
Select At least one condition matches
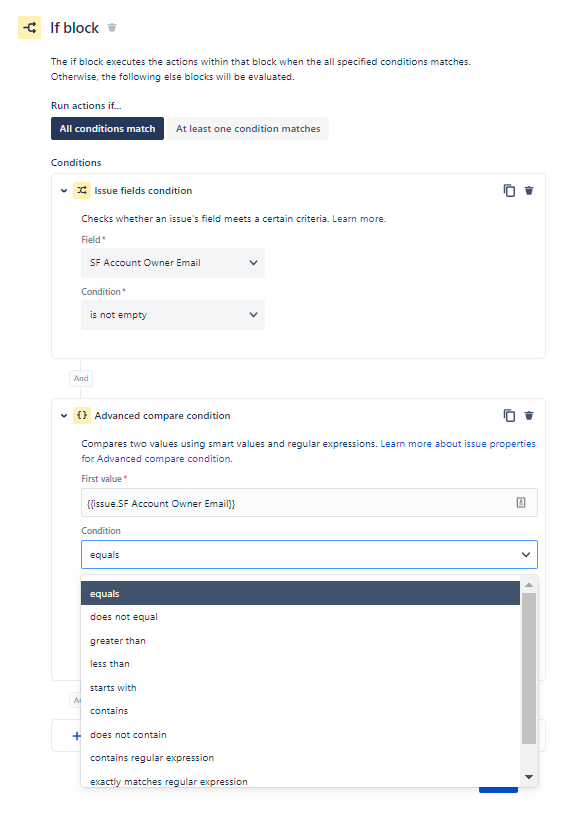pos(248,129)
